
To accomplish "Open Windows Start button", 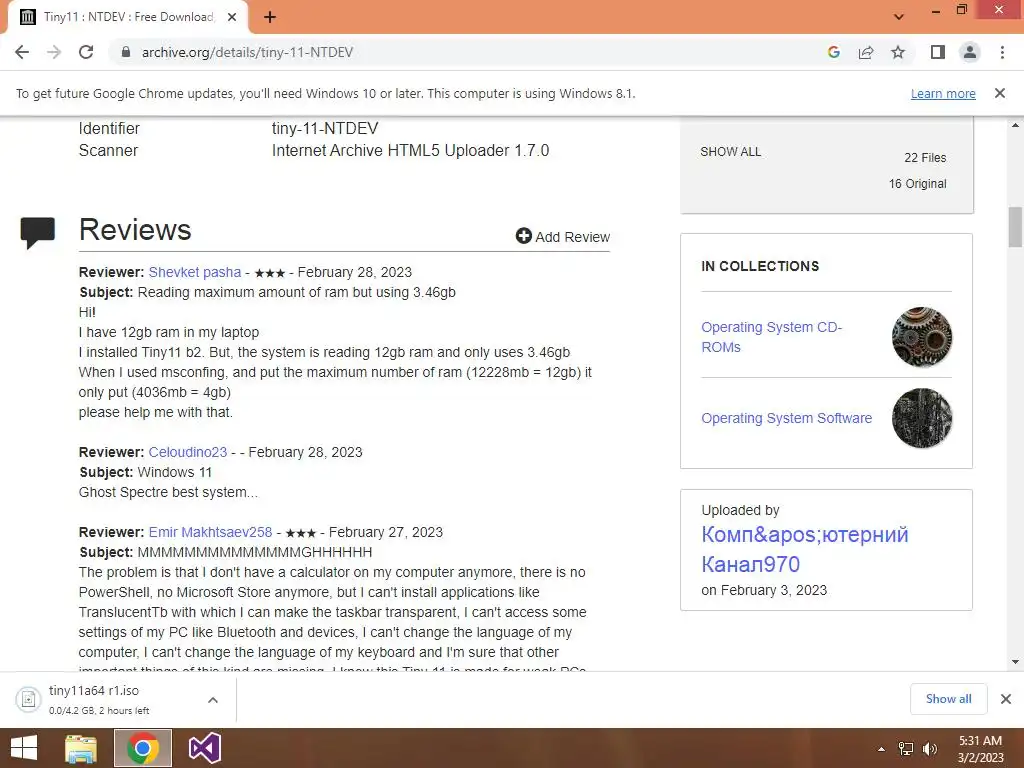I will click(24, 748).
